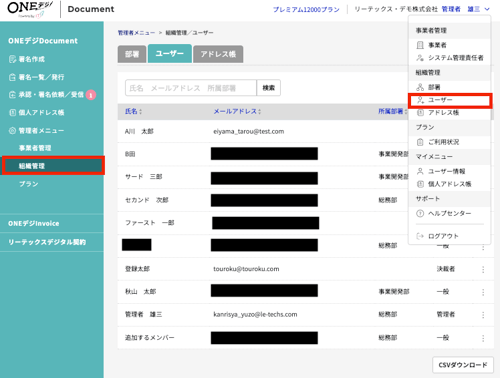Click the 署名一覧／発行 sidebar icon

coord(12,77)
